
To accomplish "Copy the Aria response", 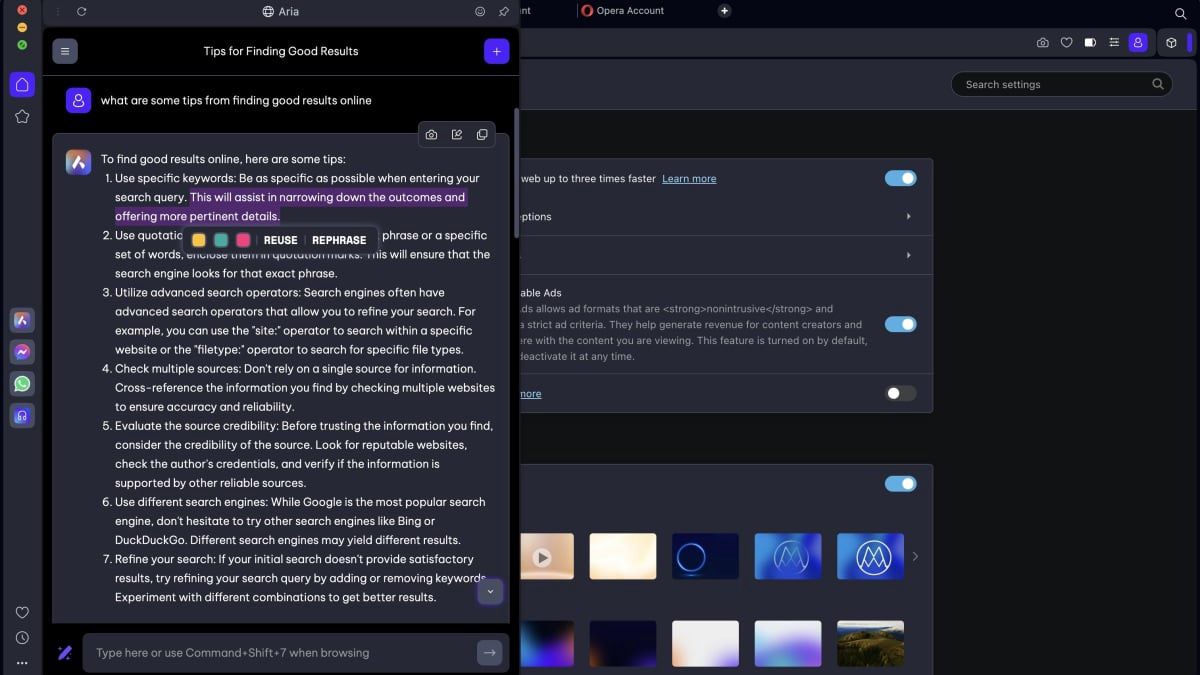I will 482,135.
